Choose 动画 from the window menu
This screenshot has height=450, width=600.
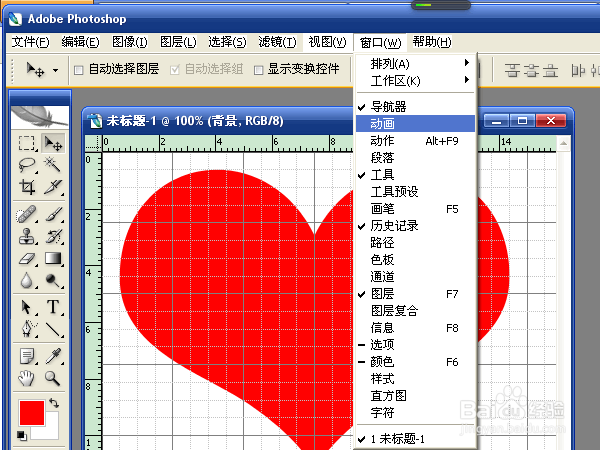tap(416, 124)
